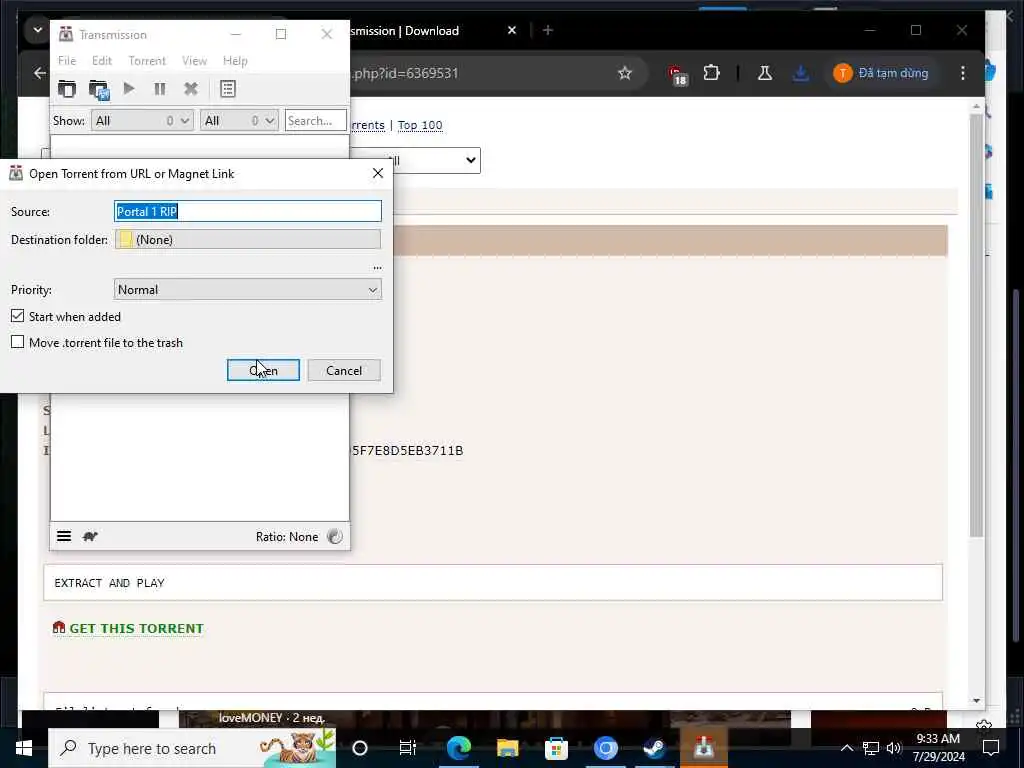Open the browser Extensions puzzle icon
The width and height of the screenshot is (1024, 768).
point(711,73)
